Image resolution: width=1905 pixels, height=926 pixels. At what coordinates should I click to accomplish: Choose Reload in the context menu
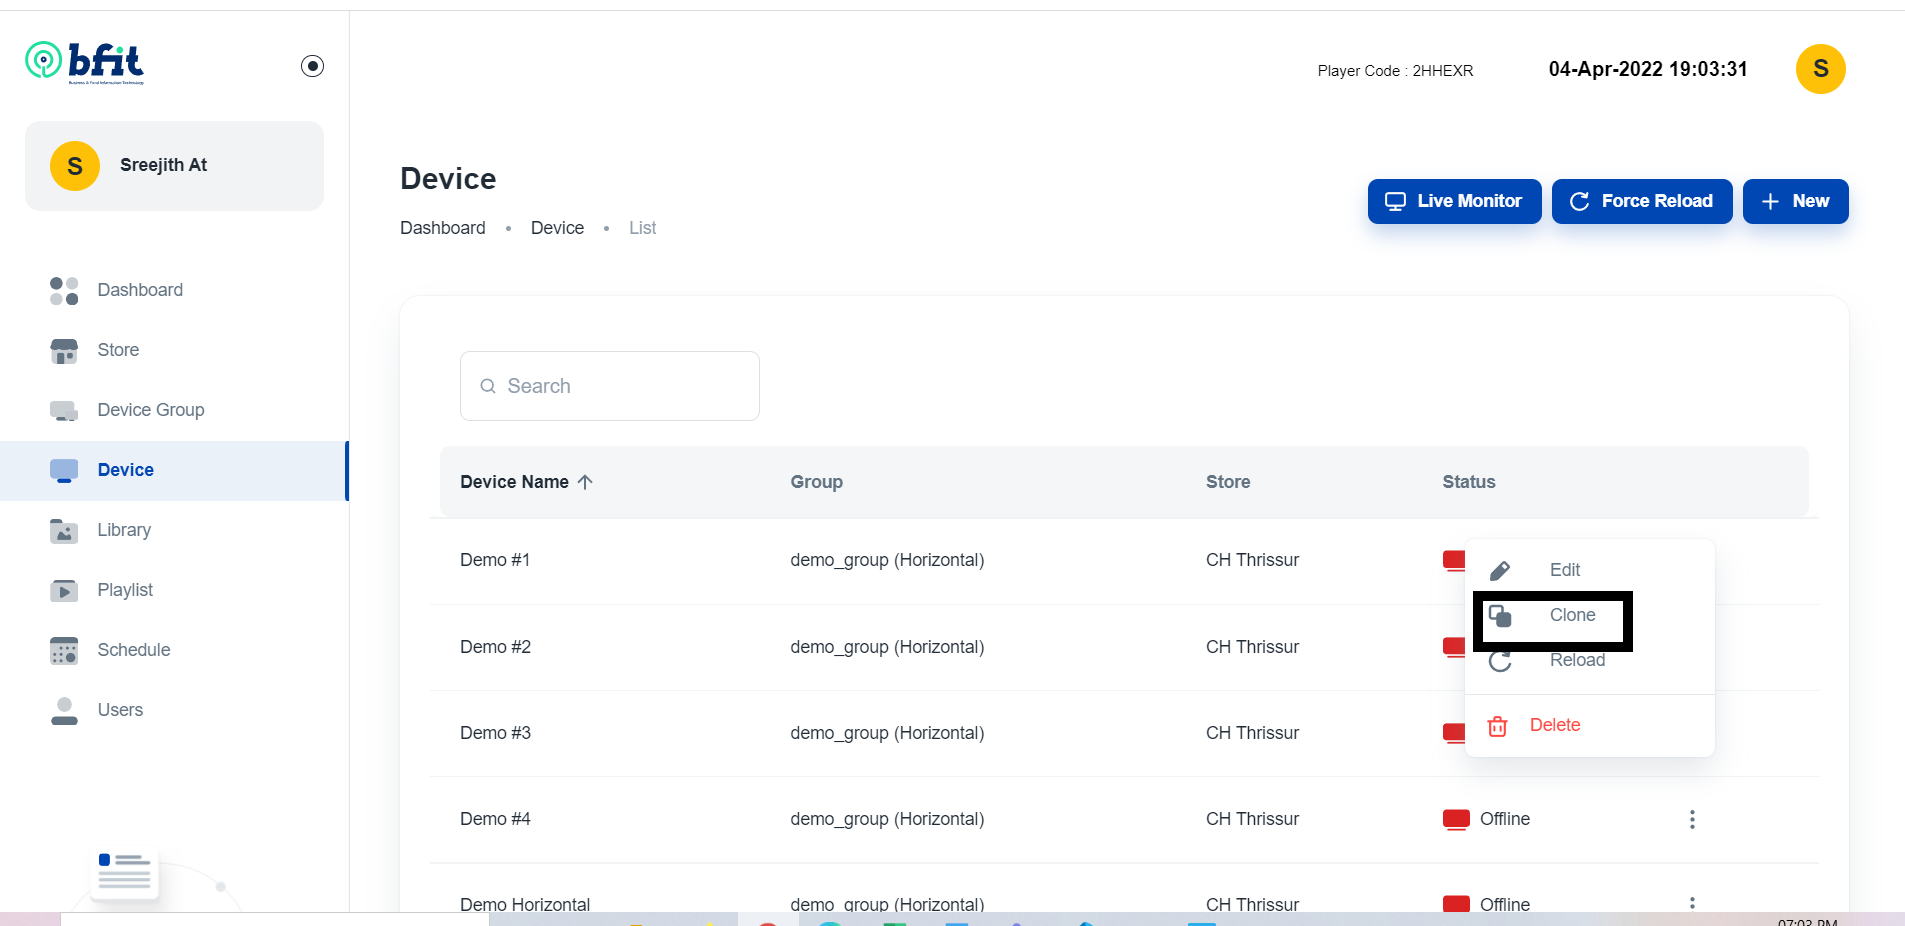pyautogui.click(x=1589, y=660)
